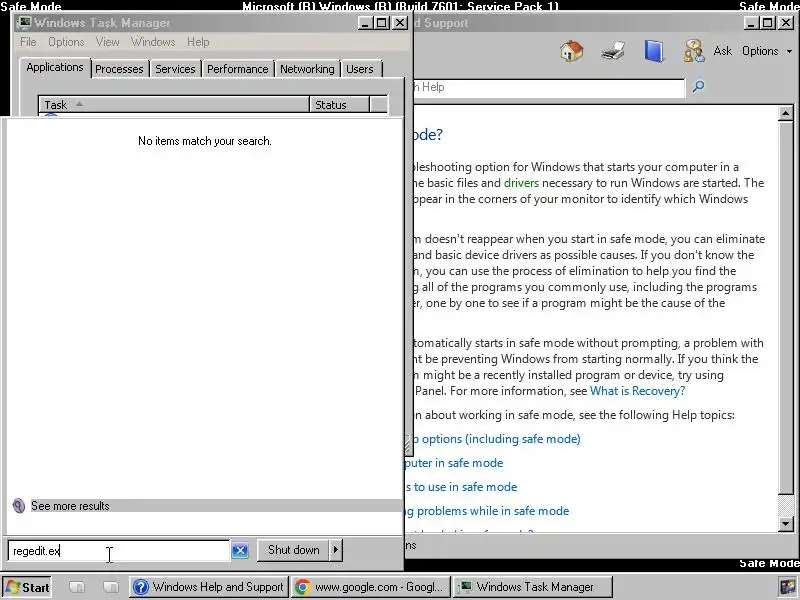The width and height of the screenshot is (800, 600).
Task: Open the Options dropdown in Help window
Action: point(767,51)
